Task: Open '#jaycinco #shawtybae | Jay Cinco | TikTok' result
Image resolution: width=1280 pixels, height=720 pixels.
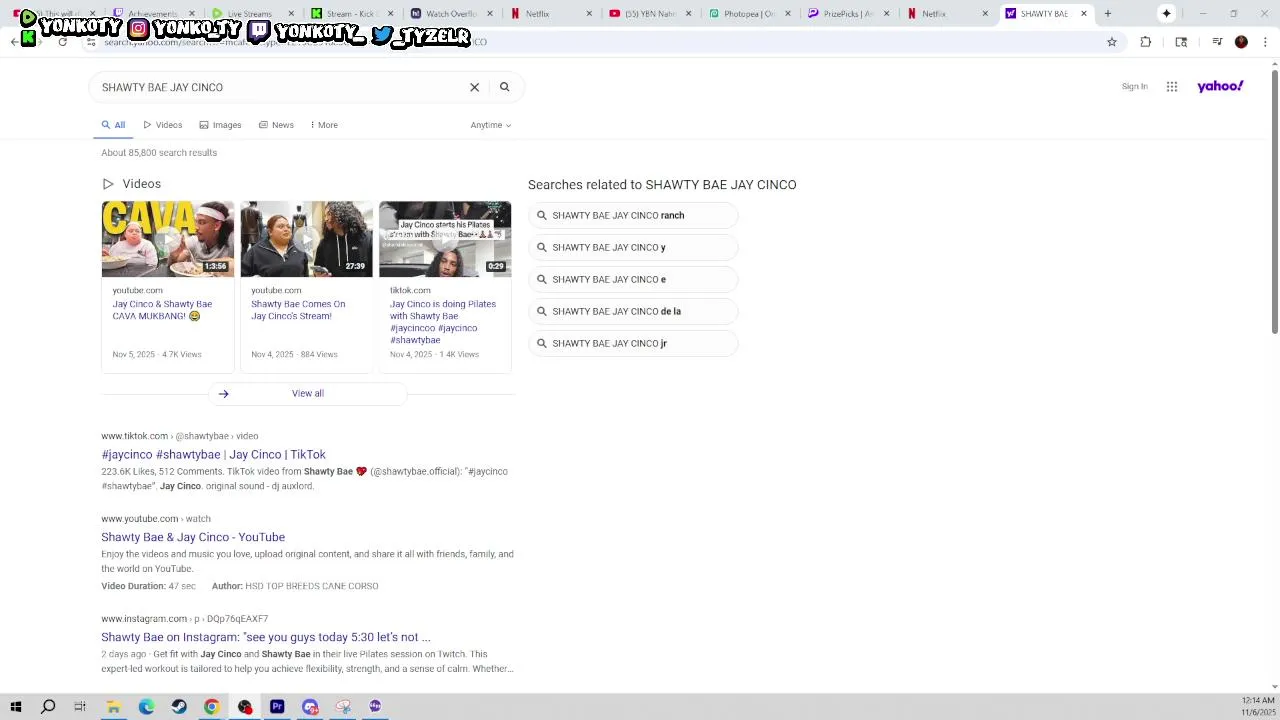Action: point(213,455)
